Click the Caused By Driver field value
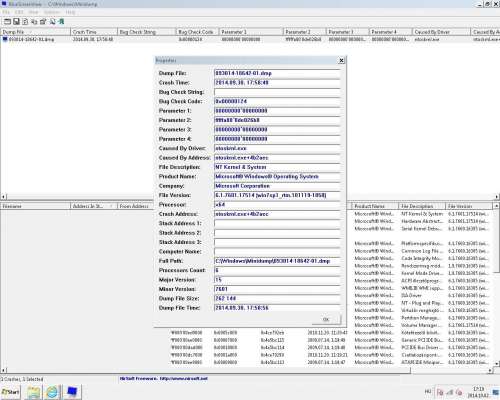The height and width of the screenshot is (400, 500). point(277,148)
